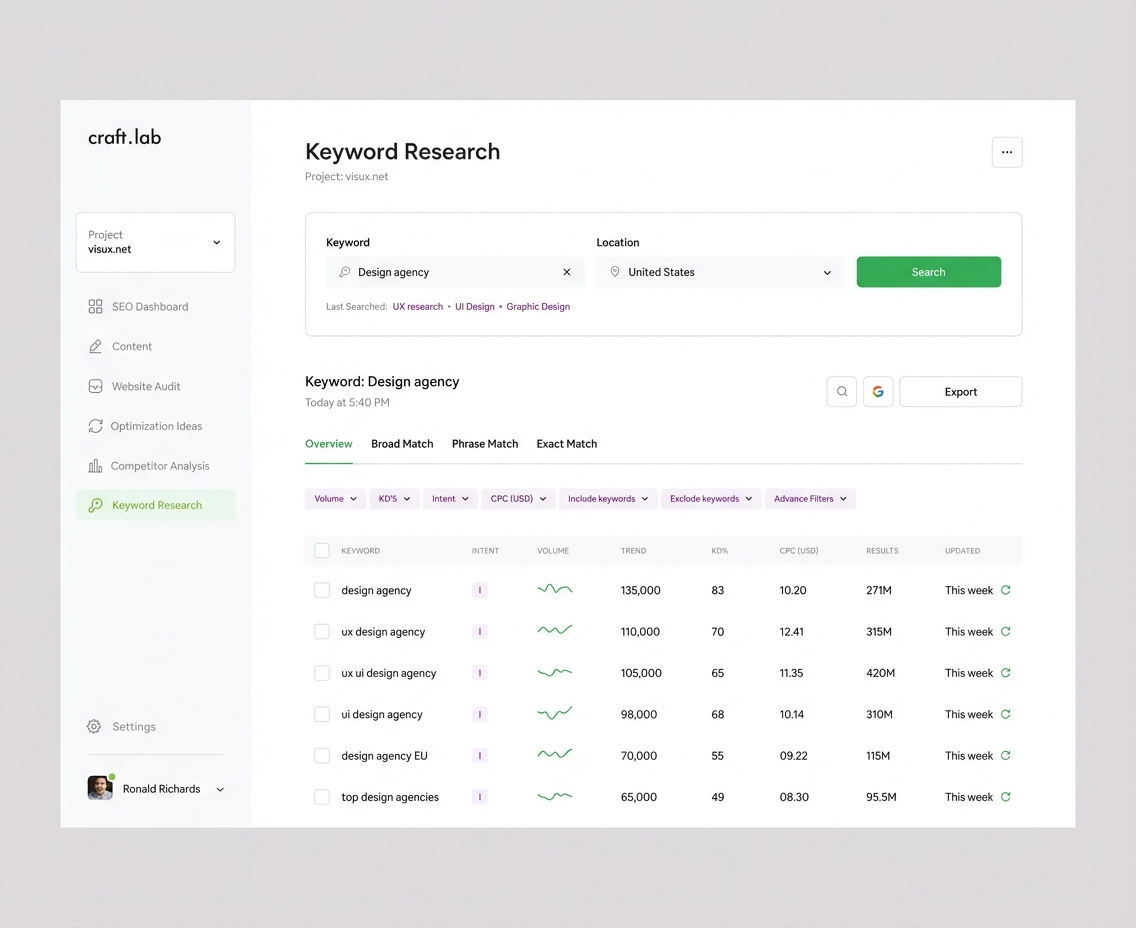The width and height of the screenshot is (1136, 928).
Task: Click the magnifier icon beside Export
Action: [842, 392]
